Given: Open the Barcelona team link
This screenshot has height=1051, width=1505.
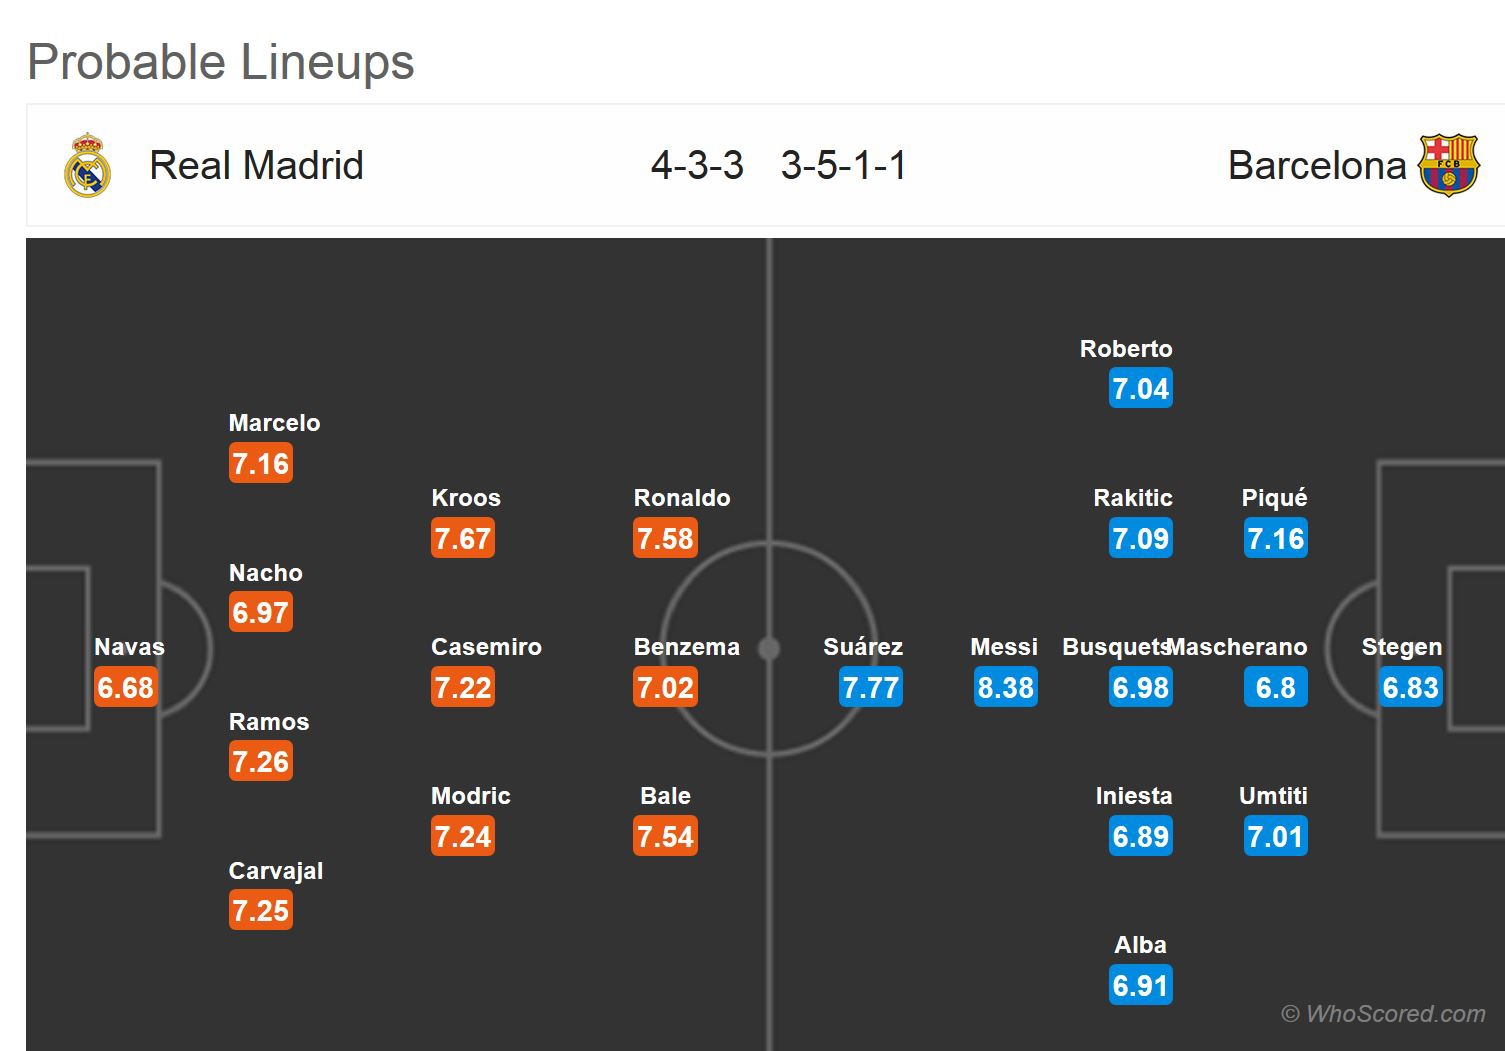Looking at the screenshot, I should (1316, 166).
